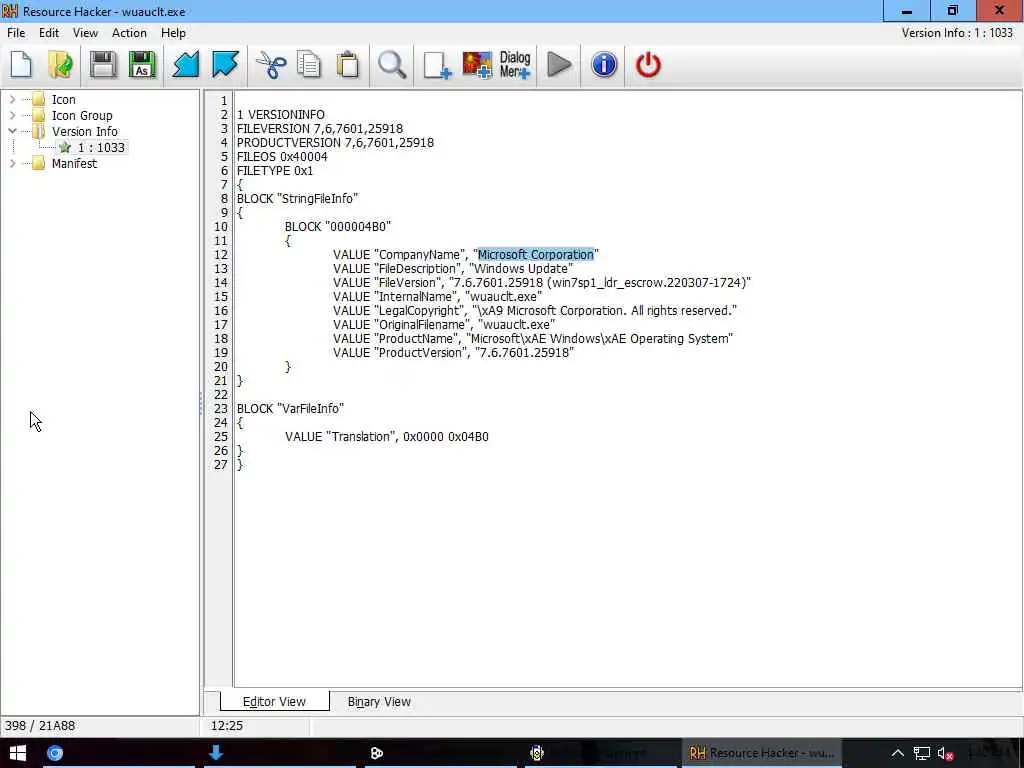Viewport: 1024px width, 768px height.
Task: Collapse the Version Info tree node
Action: click(12, 131)
